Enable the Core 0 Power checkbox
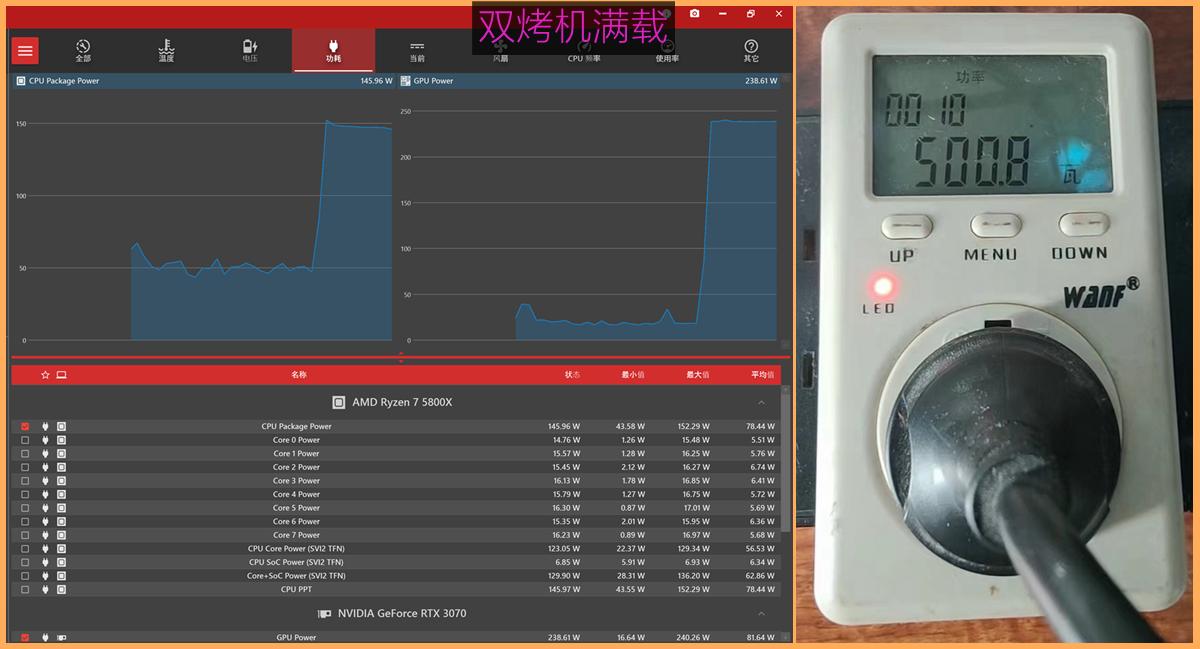 pos(25,439)
